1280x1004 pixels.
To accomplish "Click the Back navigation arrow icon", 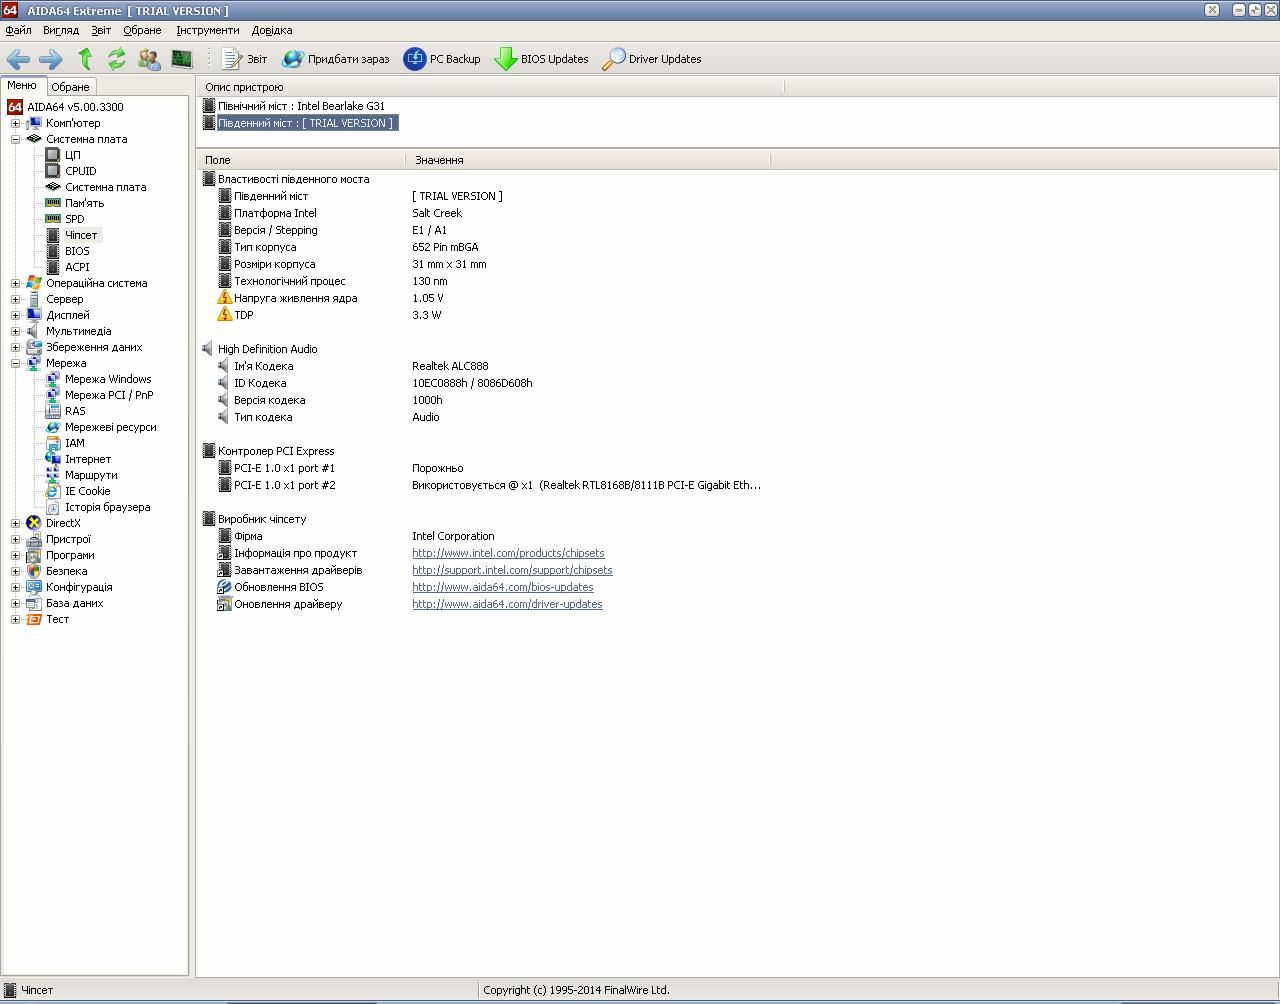I will coord(18,59).
